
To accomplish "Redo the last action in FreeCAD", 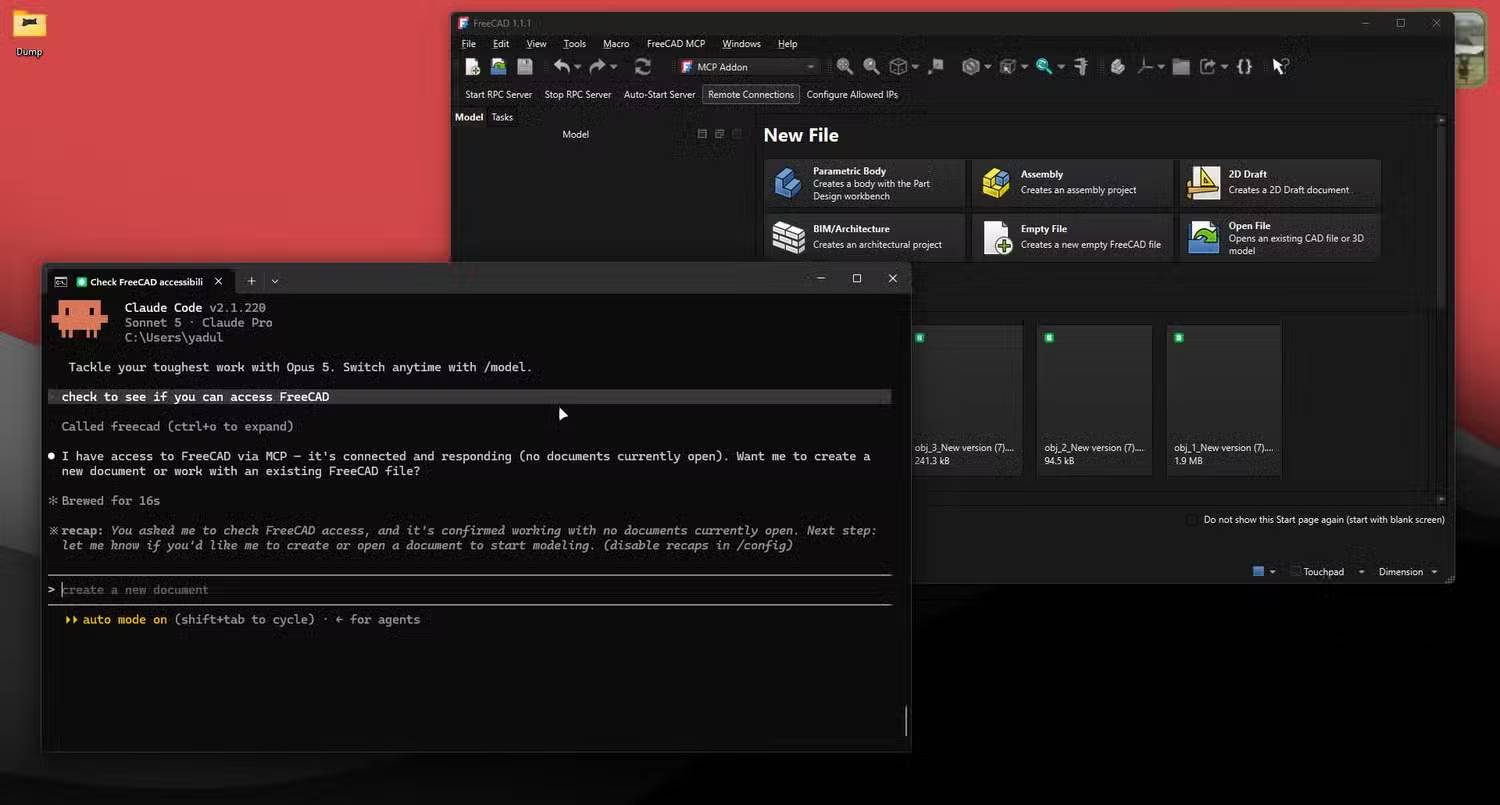I will [597, 67].
